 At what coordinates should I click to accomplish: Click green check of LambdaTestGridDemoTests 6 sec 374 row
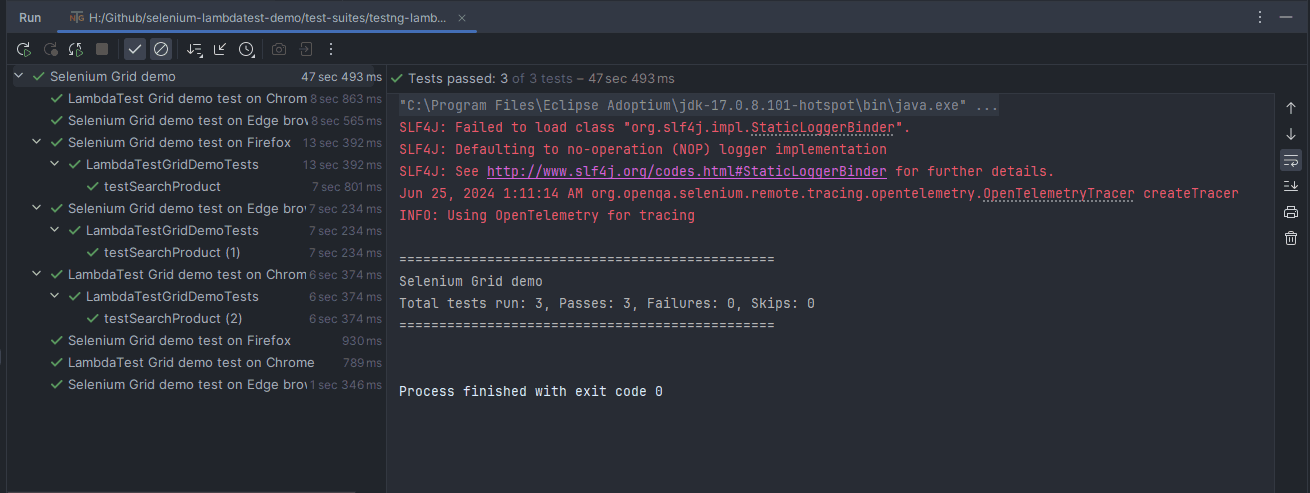[75, 296]
